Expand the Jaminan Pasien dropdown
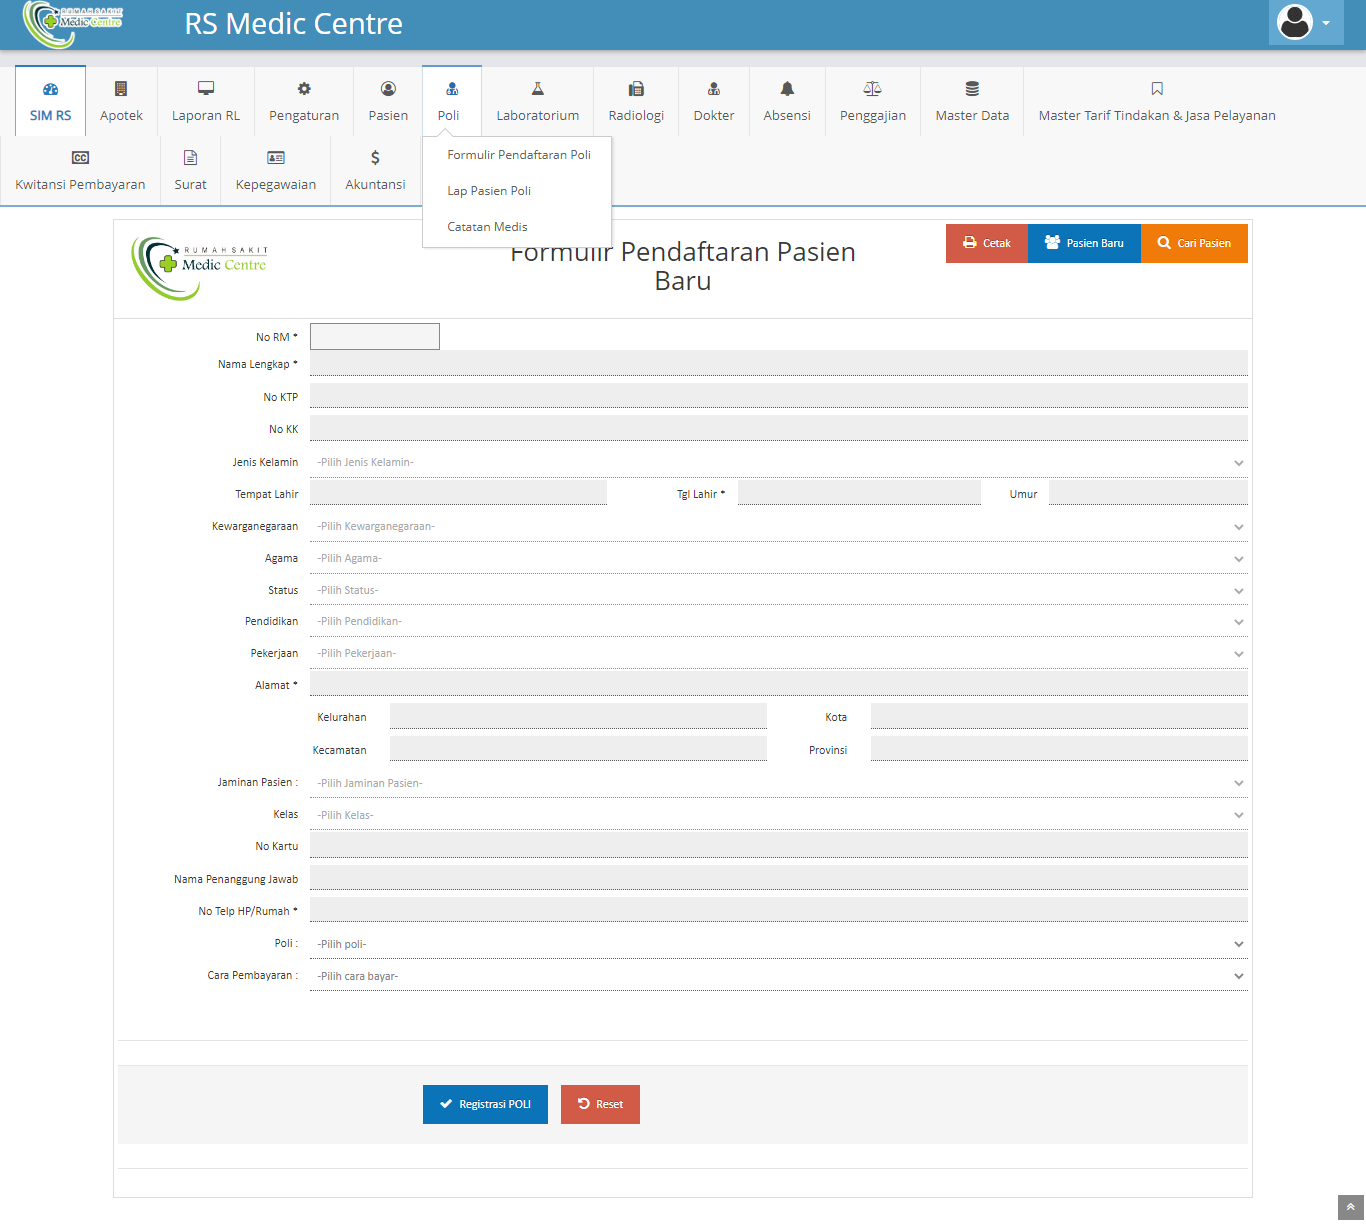Screen dimensions: 1366x1224 pyautogui.click(x=778, y=783)
